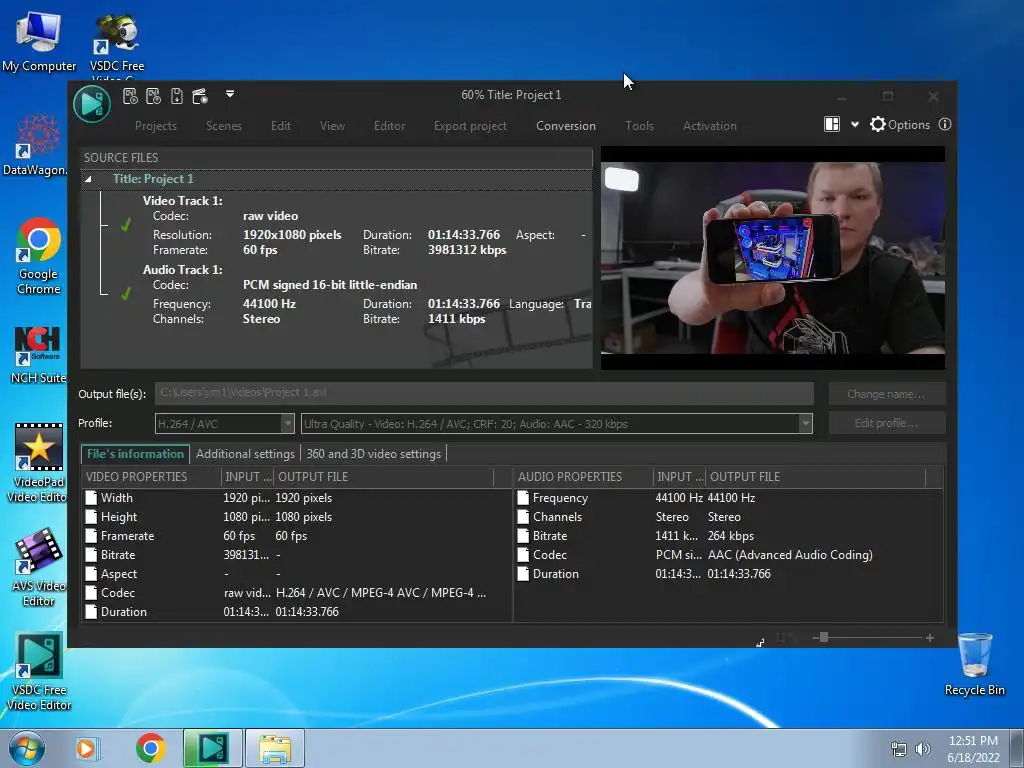1024x768 pixels.
Task: Click the second project icon in quick access toolbar
Action: [153, 97]
